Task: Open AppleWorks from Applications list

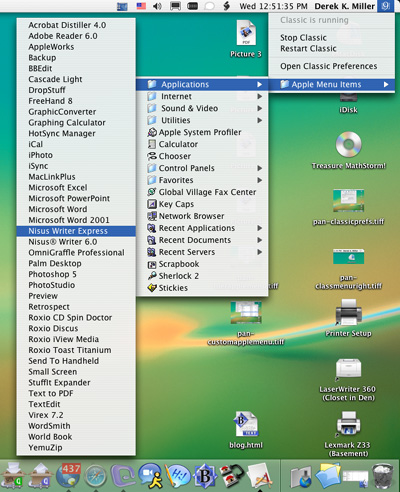Action: tap(76, 47)
